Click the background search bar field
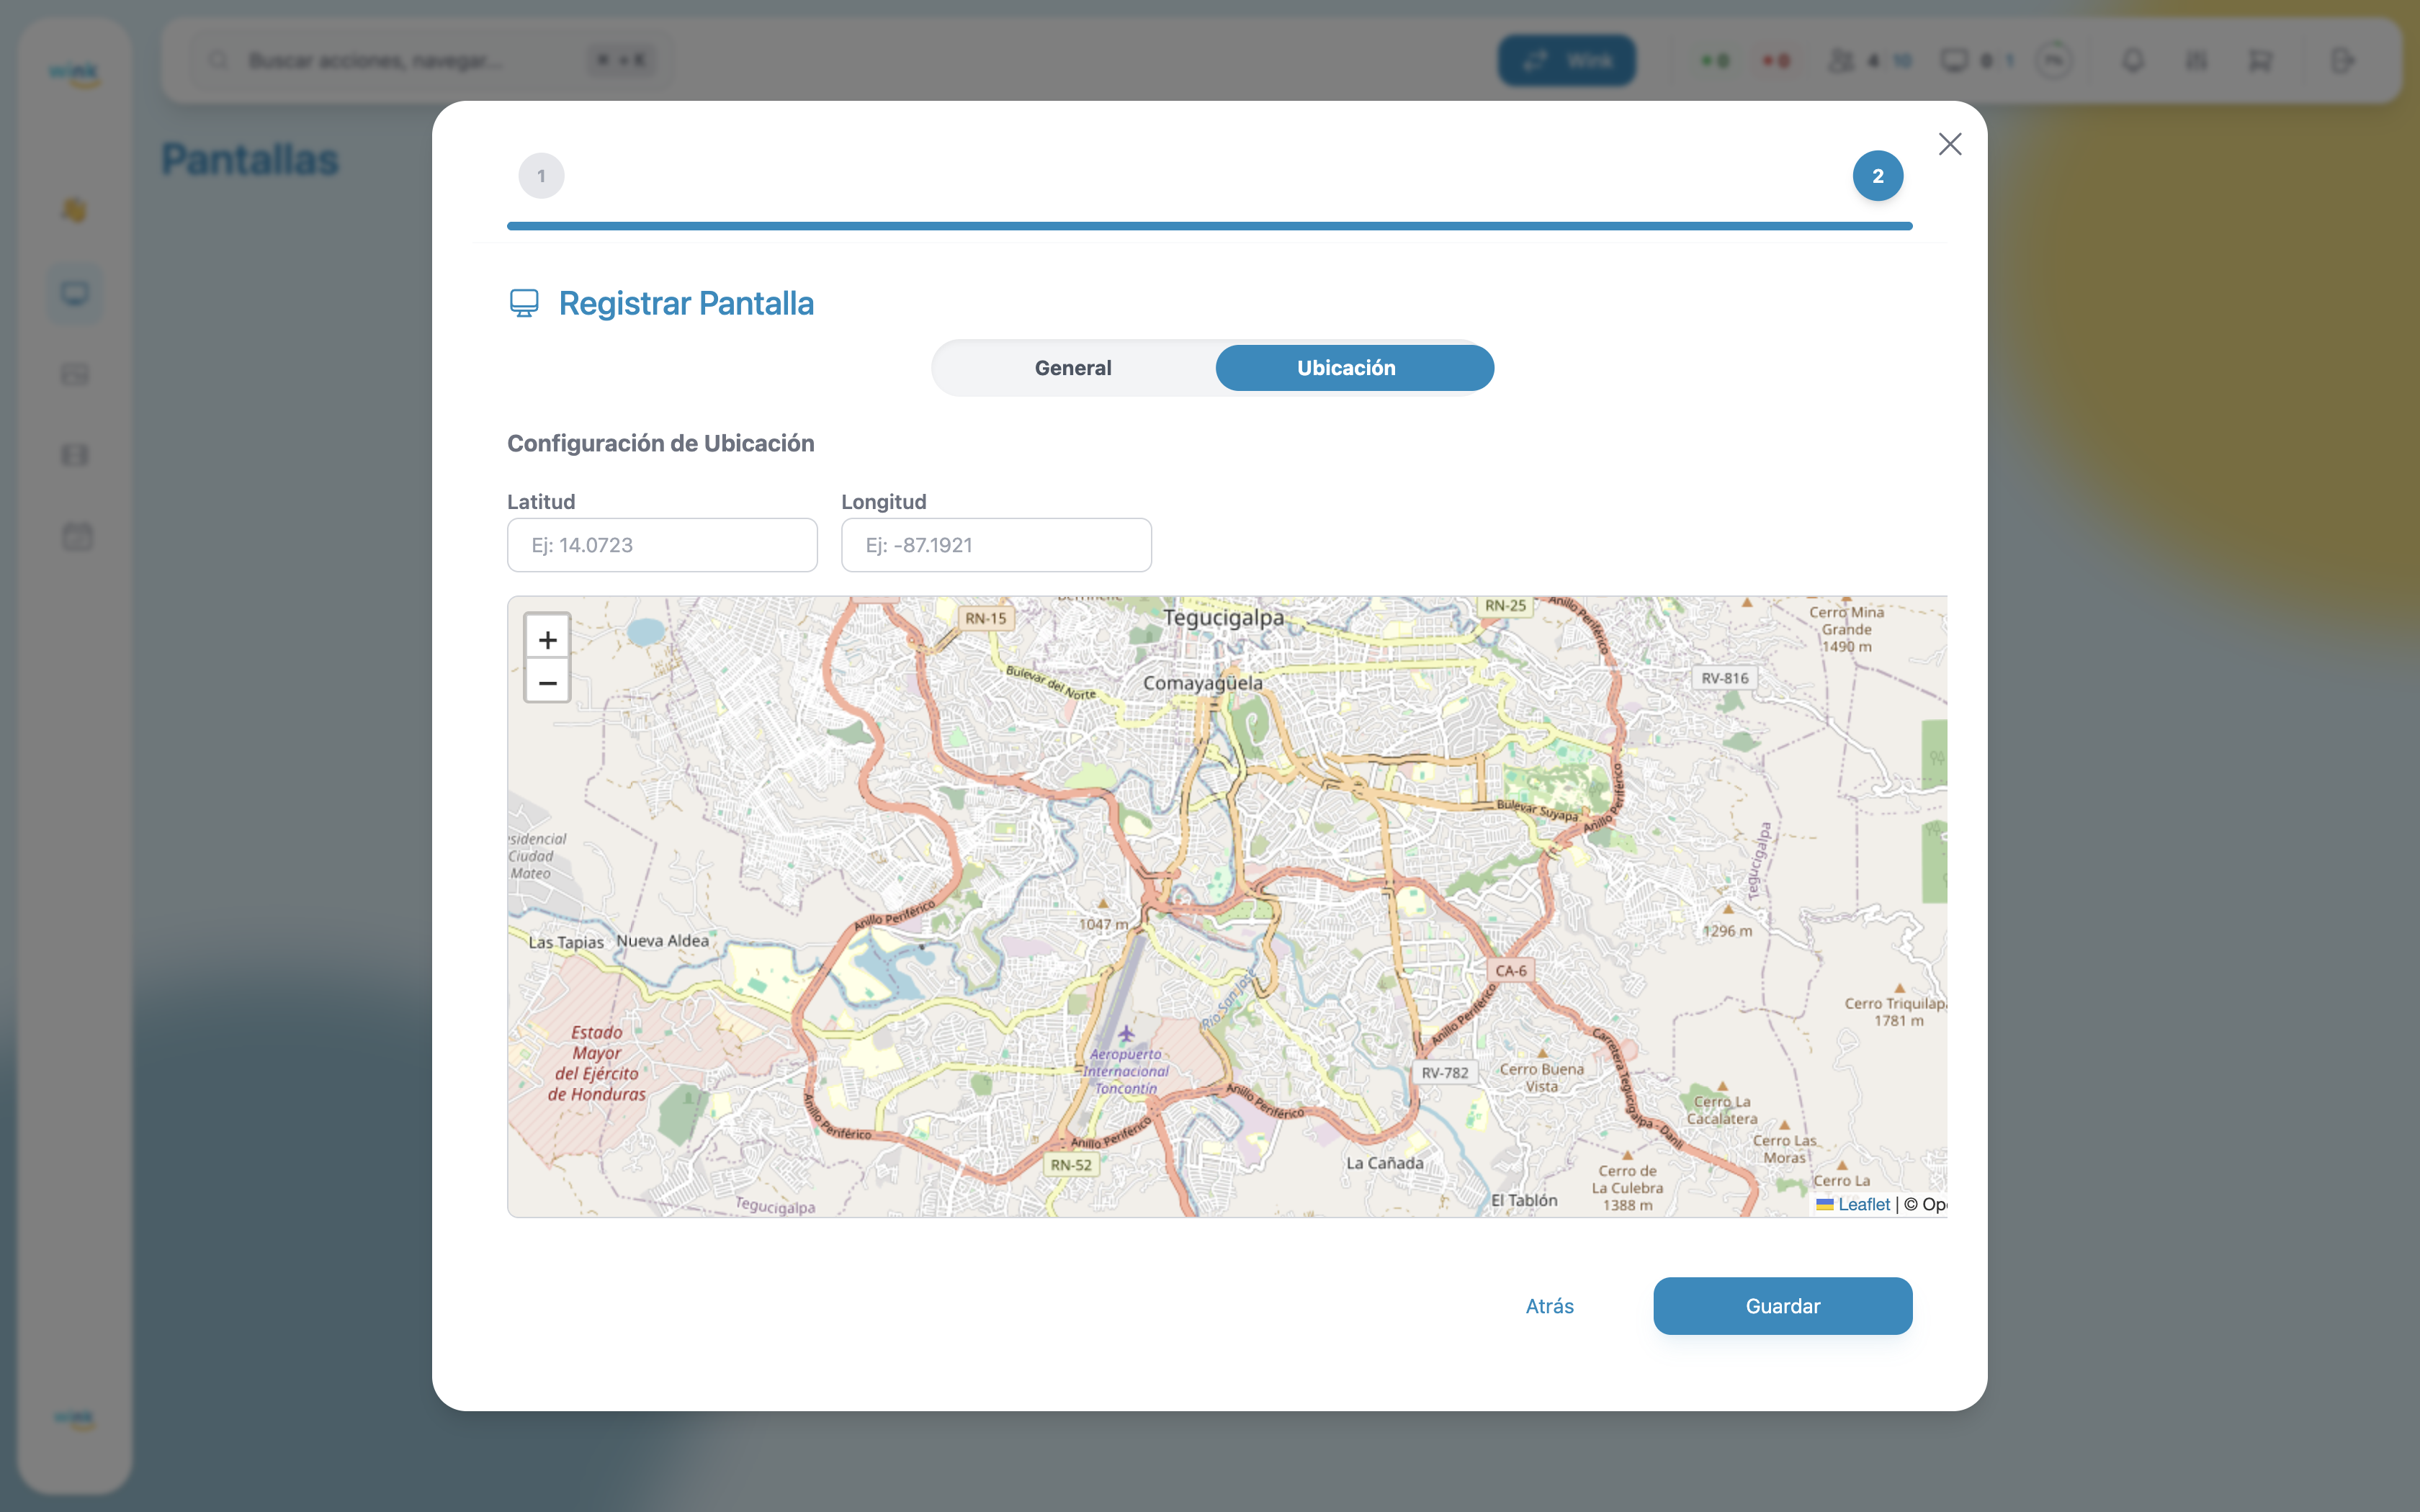 click(430, 61)
